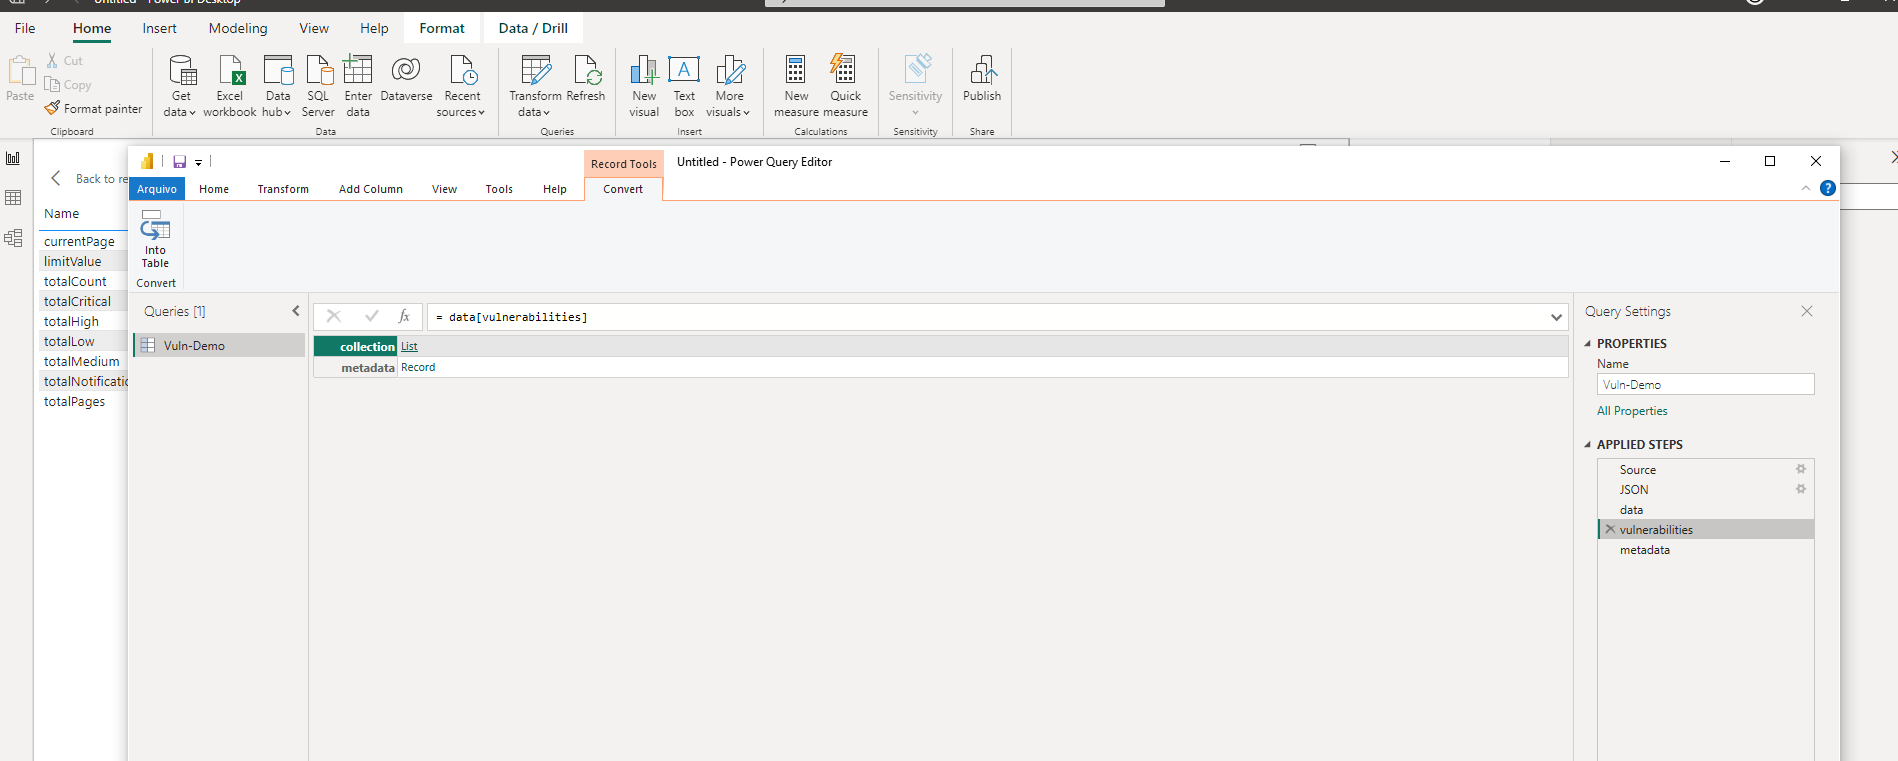Convert record Into Table

point(155,239)
